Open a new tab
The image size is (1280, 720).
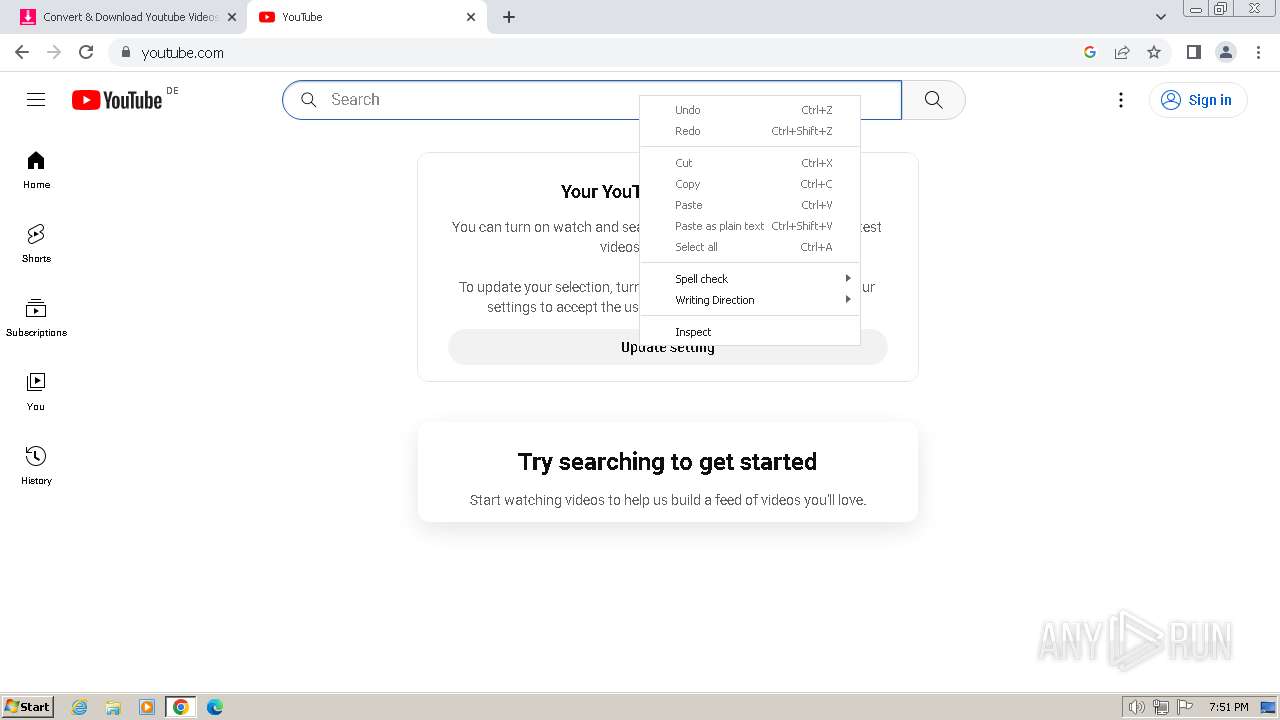[x=509, y=17]
